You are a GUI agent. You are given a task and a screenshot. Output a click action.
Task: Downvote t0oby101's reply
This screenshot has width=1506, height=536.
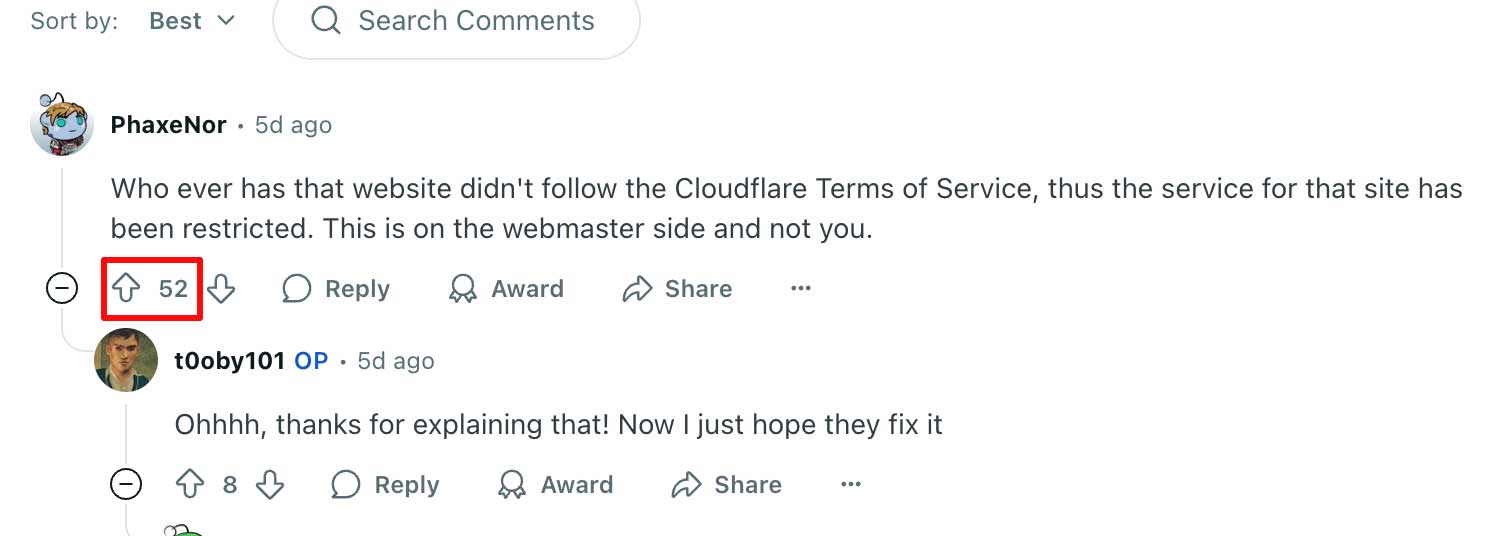tap(270, 485)
